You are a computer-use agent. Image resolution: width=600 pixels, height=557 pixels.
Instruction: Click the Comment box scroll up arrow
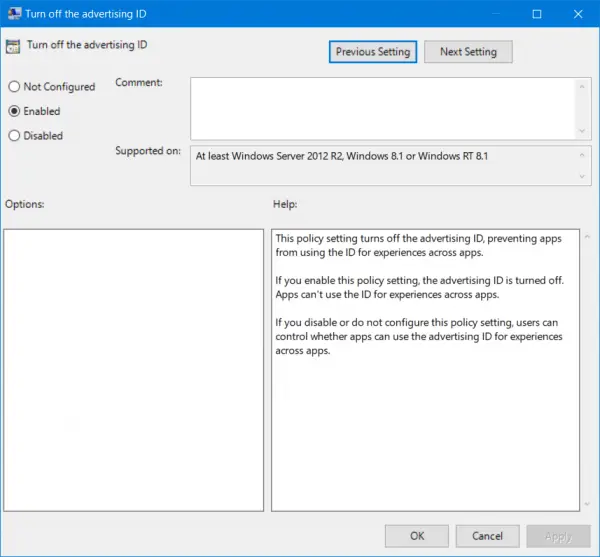pyautogui.click(x=582, y=87)
